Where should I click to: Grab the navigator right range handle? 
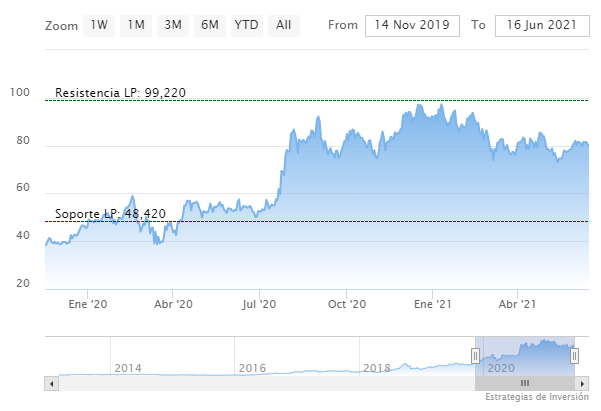tap(574, 355)
